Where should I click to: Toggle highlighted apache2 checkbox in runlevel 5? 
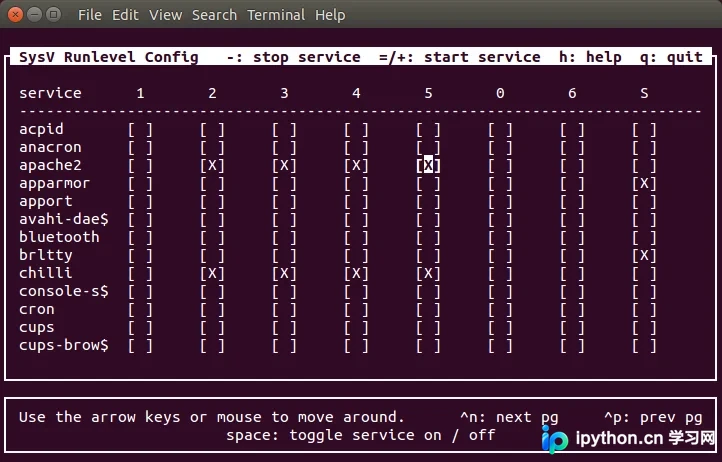click(x=428, y=165)
